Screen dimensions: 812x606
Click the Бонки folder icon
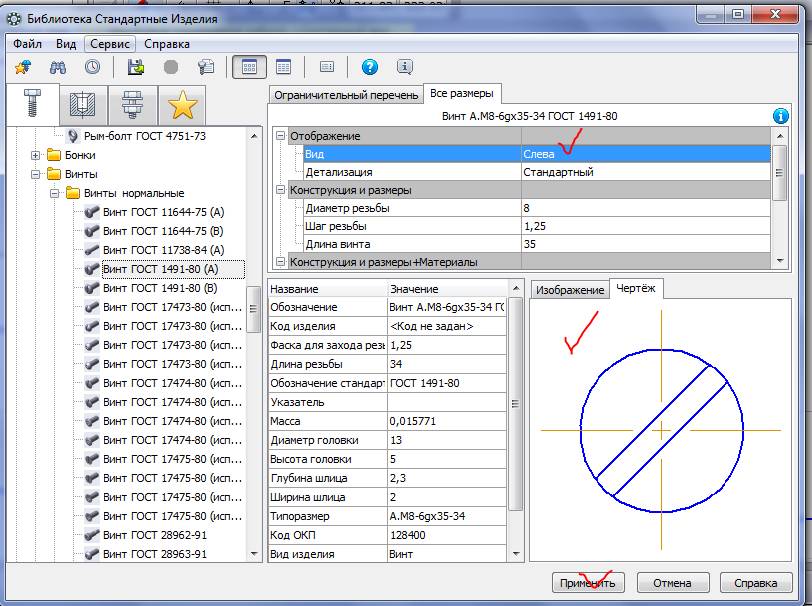(x=54, y=155)
